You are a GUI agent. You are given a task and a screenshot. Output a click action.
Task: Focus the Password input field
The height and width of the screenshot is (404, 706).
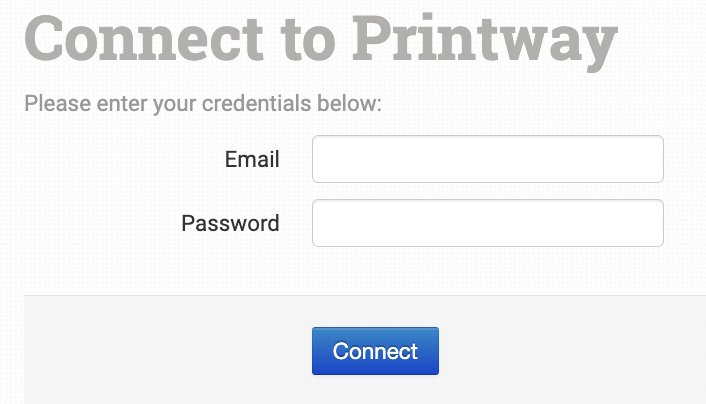[x=488, y=223]
